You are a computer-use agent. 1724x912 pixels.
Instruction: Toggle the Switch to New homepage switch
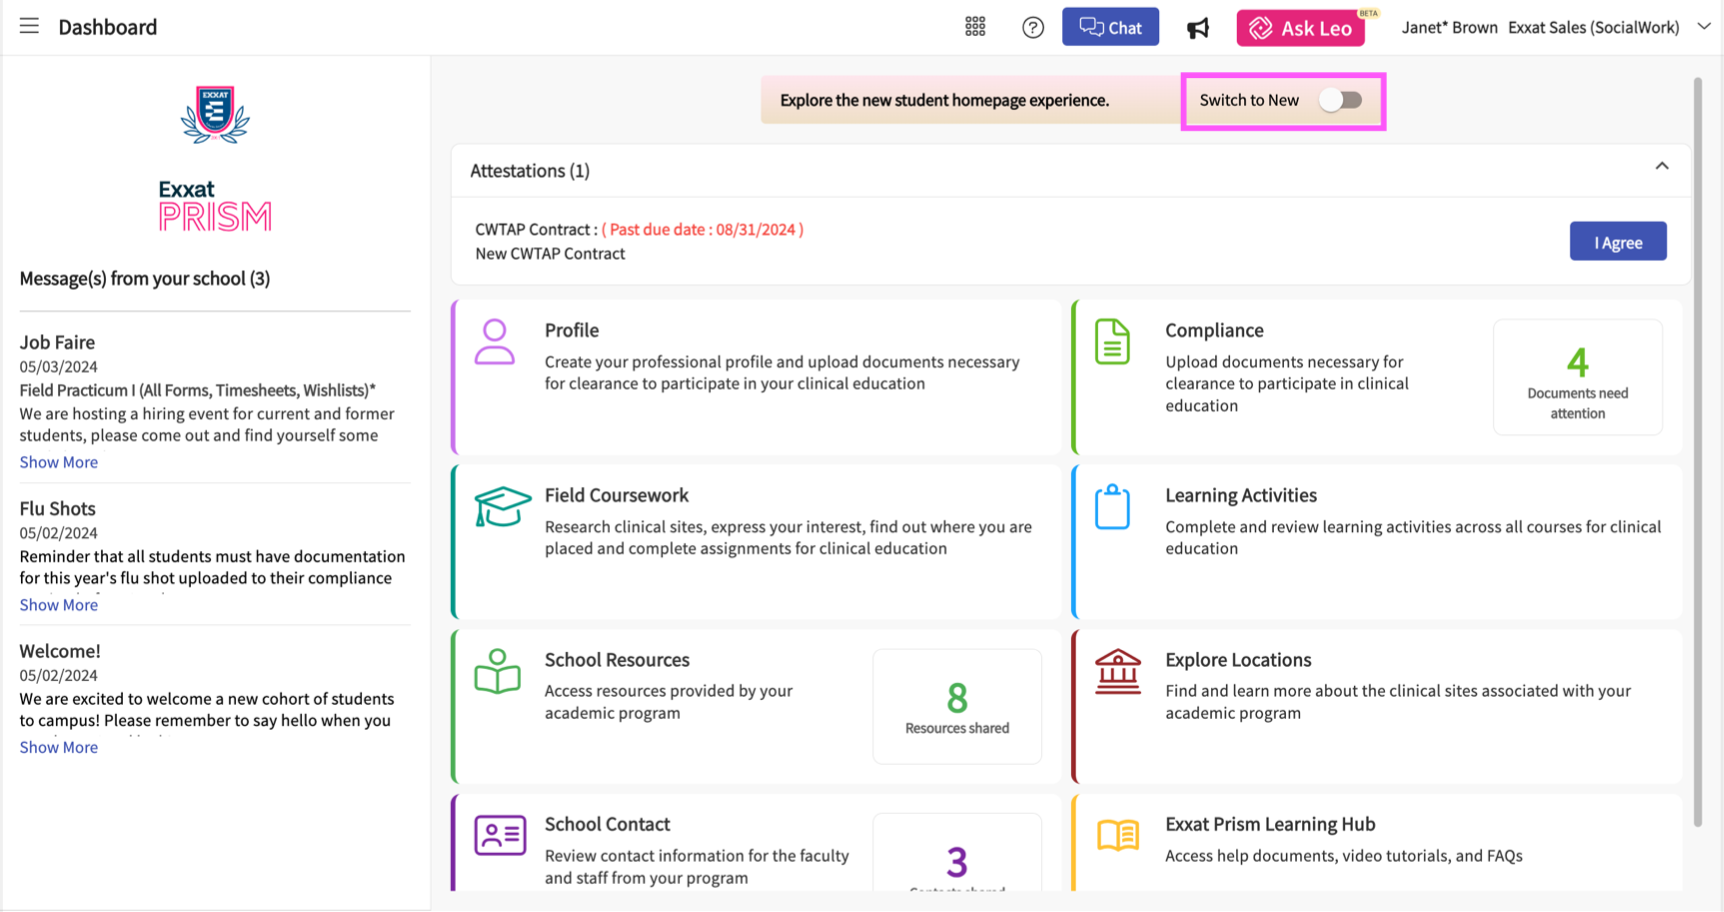(1340, 100)
